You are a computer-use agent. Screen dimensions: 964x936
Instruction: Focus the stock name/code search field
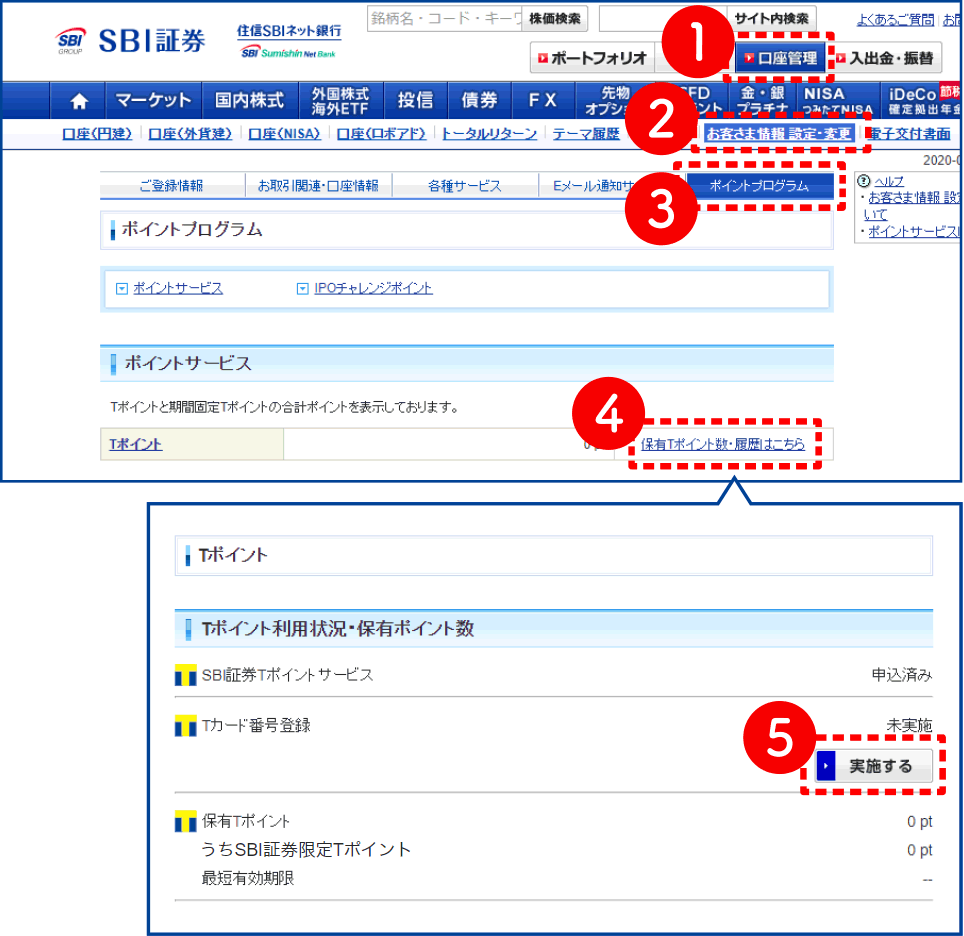(444, 18)
